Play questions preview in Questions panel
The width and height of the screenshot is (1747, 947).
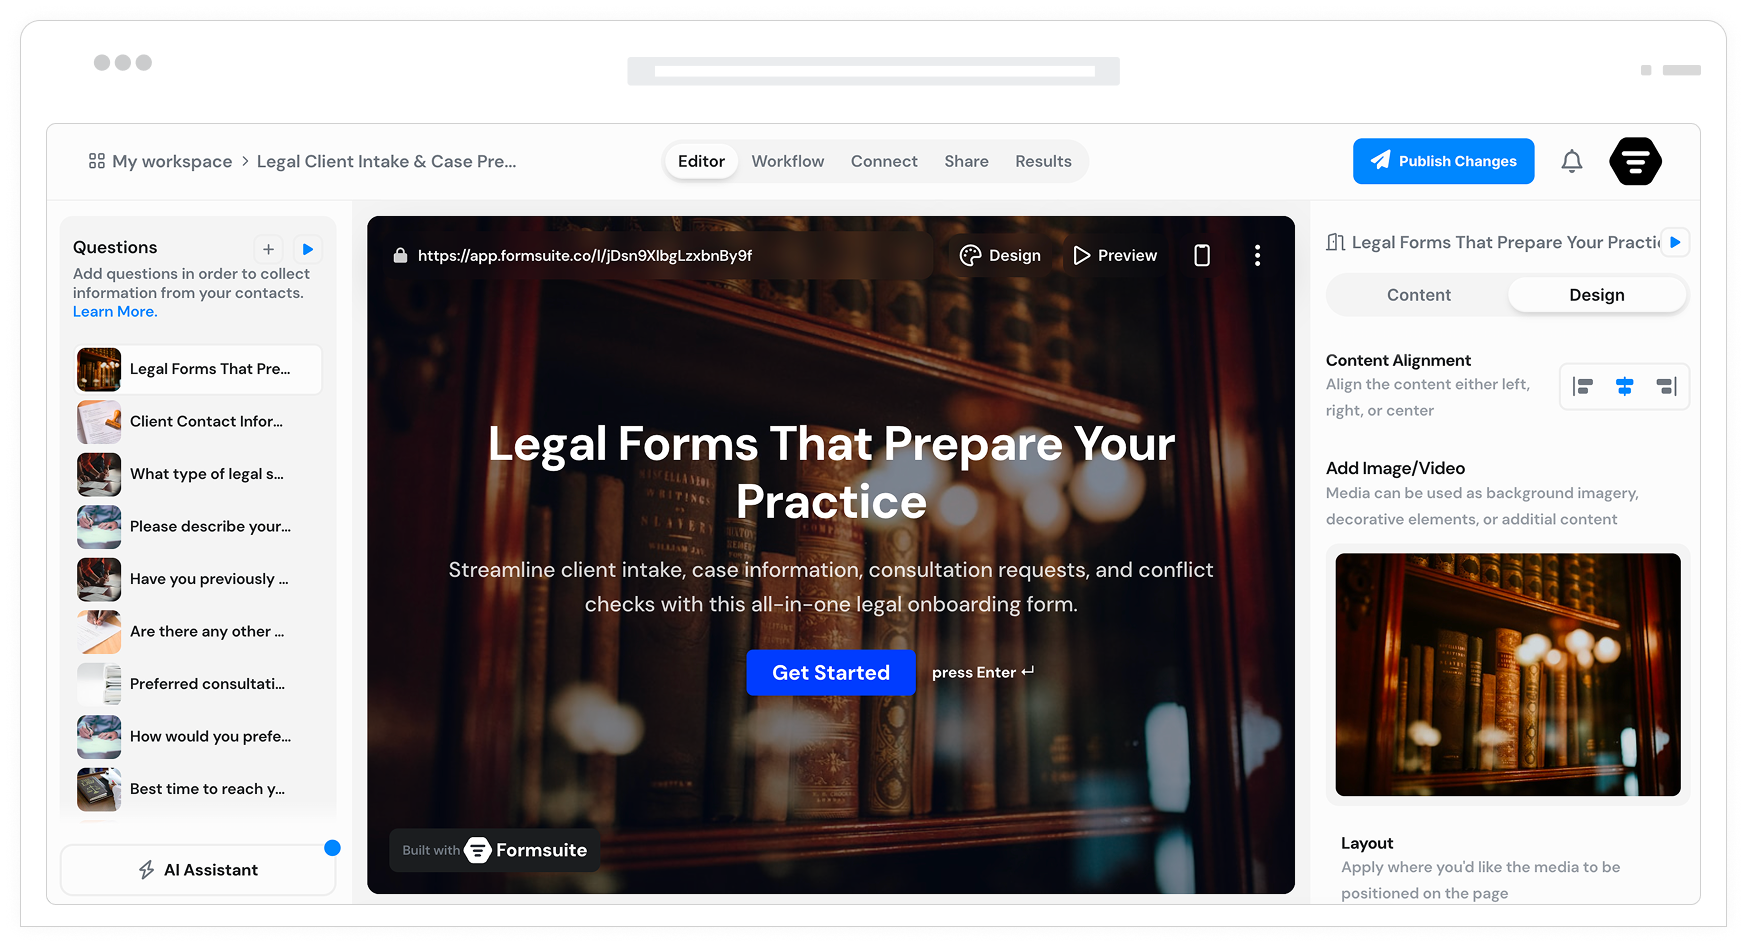point(308,249)
